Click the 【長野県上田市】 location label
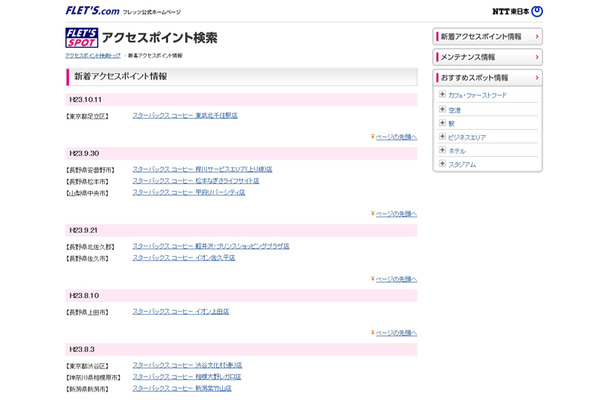The width and height of the screenshot is (610, 400). pyautogui.click(x=87, y=312)
